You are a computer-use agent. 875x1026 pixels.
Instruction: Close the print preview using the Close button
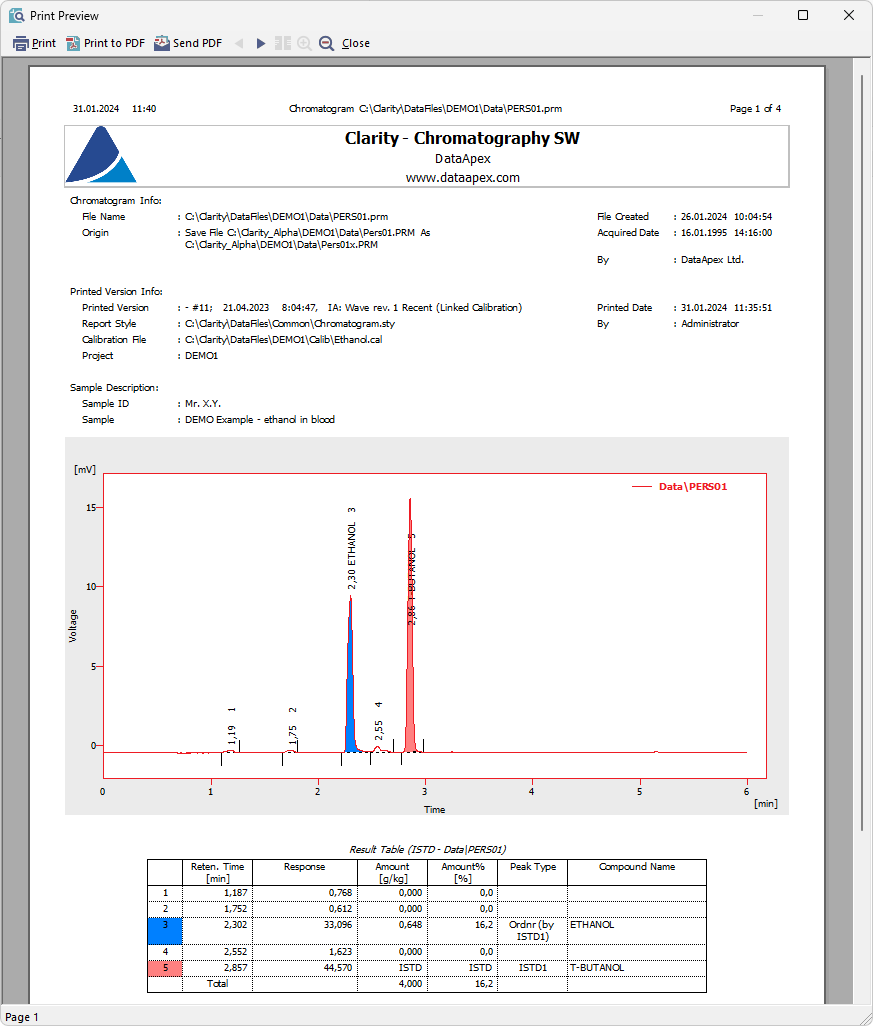pyautogui.click(x=356, y=43)
